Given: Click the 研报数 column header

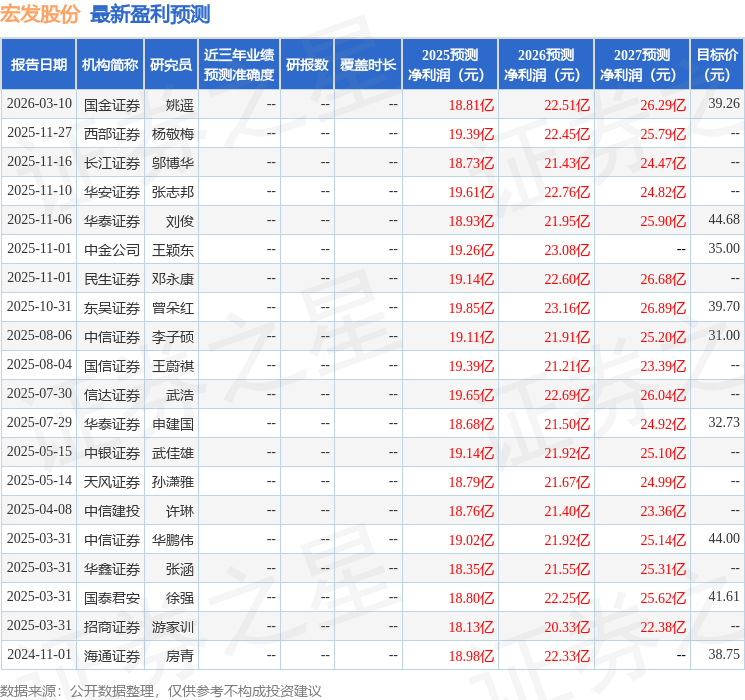Looking at the screenshot, I should pyautogui.click(x=307, y=65).
